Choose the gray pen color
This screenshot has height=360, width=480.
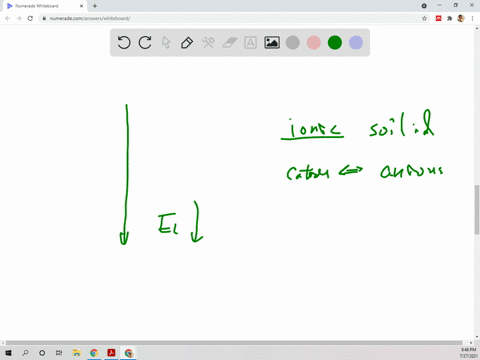(x=293, y=43)
